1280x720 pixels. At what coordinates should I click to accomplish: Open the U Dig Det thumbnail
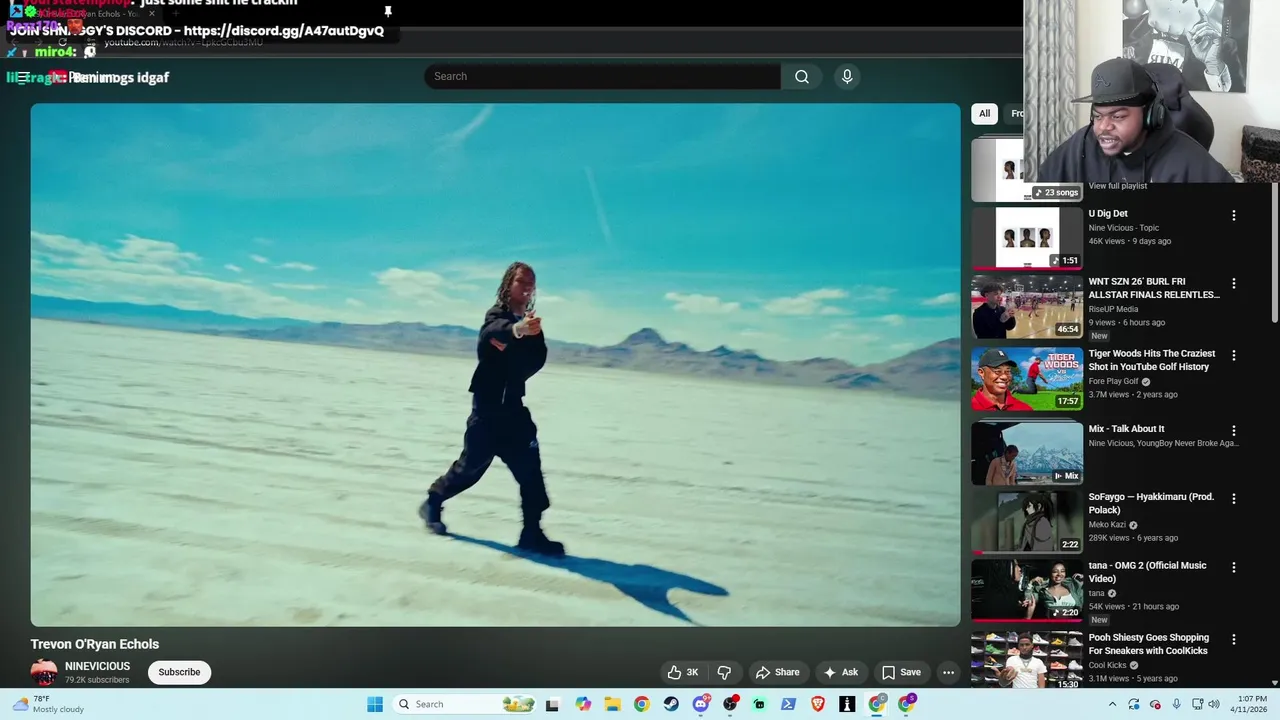point(1027,238)
